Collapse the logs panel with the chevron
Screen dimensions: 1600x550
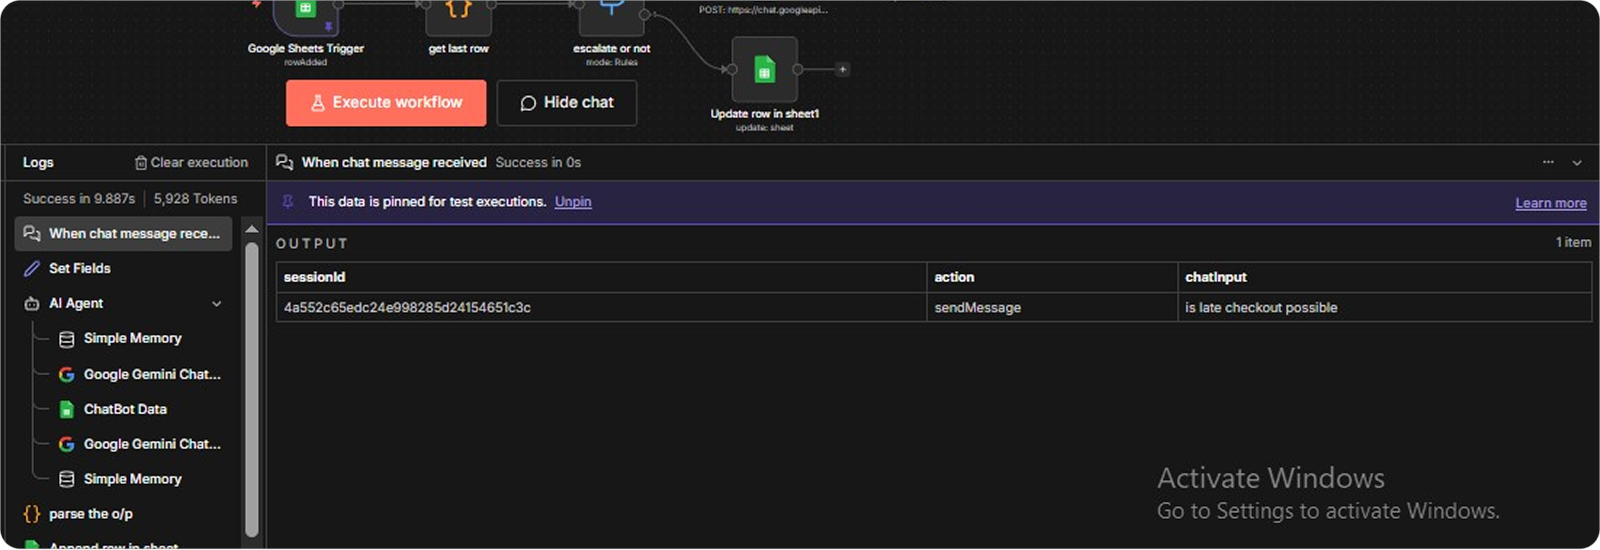pyautogui.click(x=1577, y=163)
